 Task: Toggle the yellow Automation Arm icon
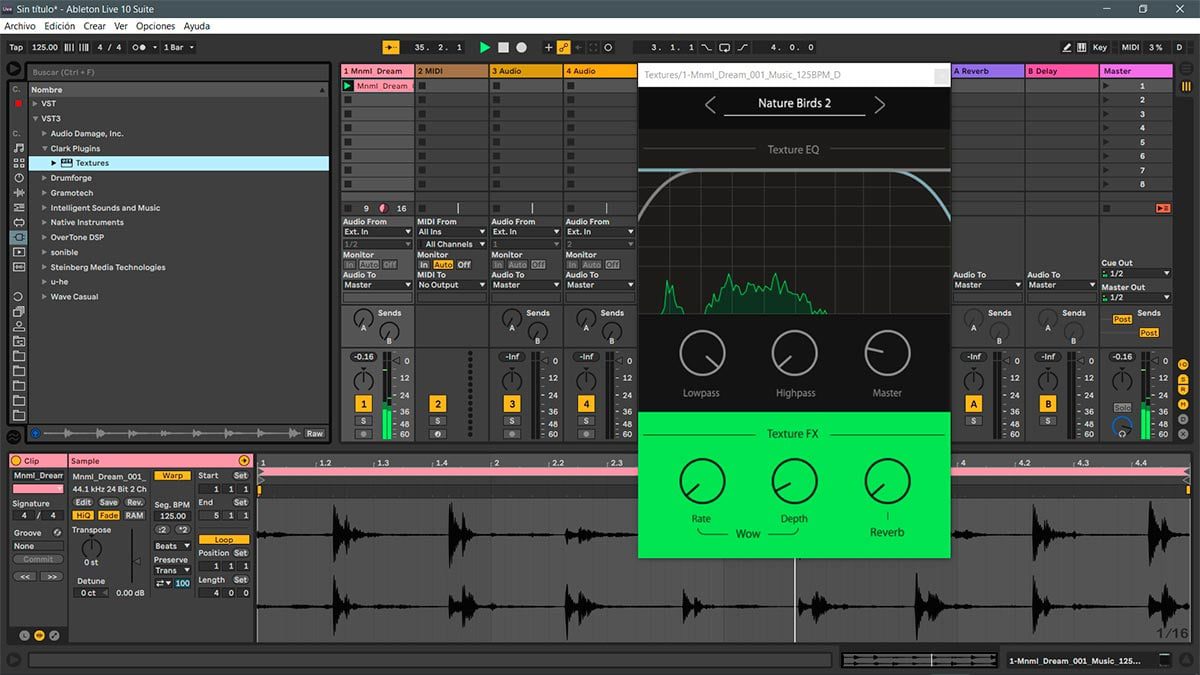click(x=563, y=47)
